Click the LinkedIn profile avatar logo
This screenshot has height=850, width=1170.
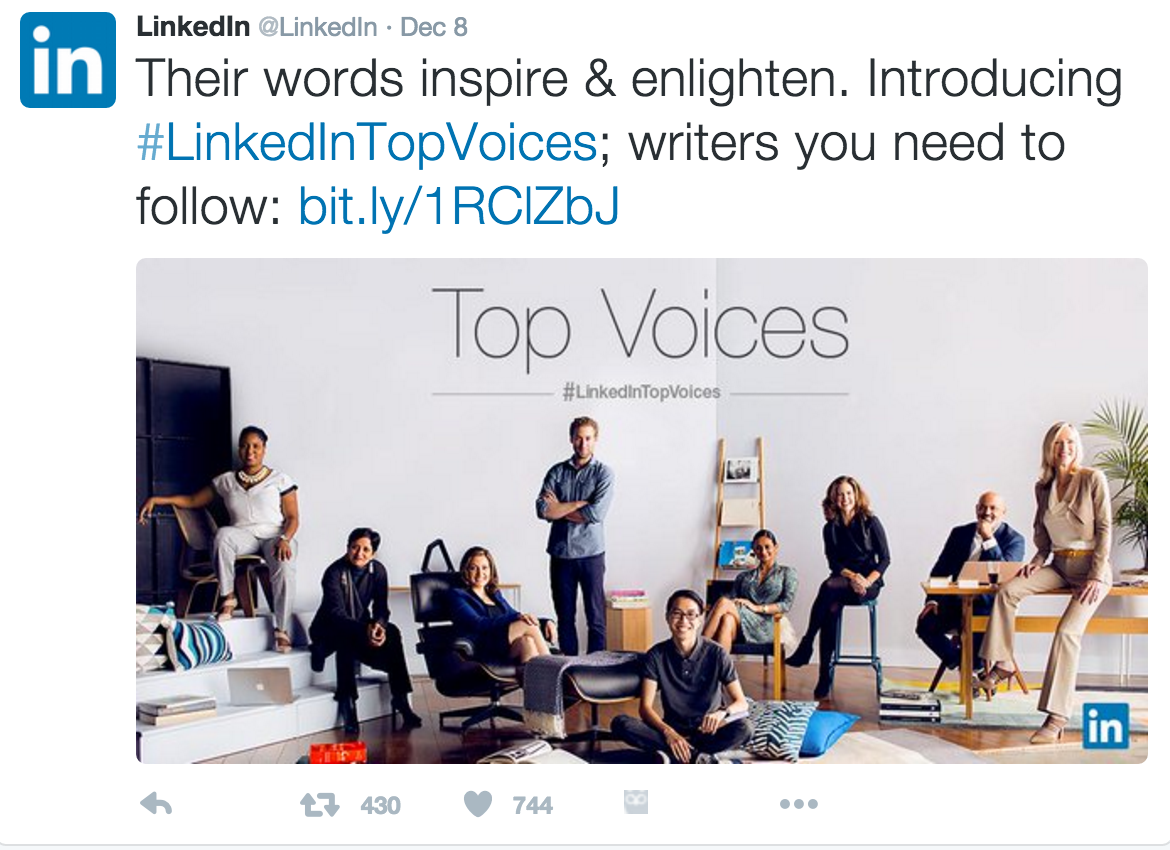pyautogui.click(x=68, y=60)
